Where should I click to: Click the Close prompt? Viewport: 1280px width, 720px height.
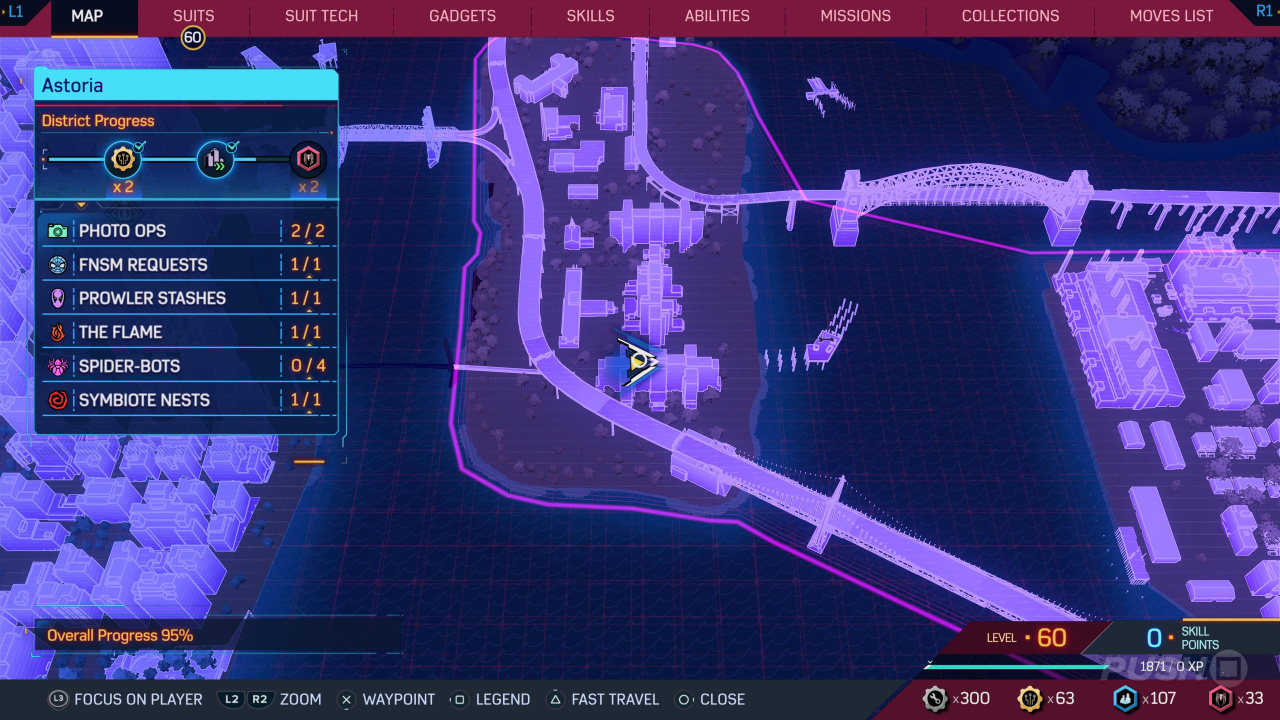pyautogui.click(x=711, y=699)
